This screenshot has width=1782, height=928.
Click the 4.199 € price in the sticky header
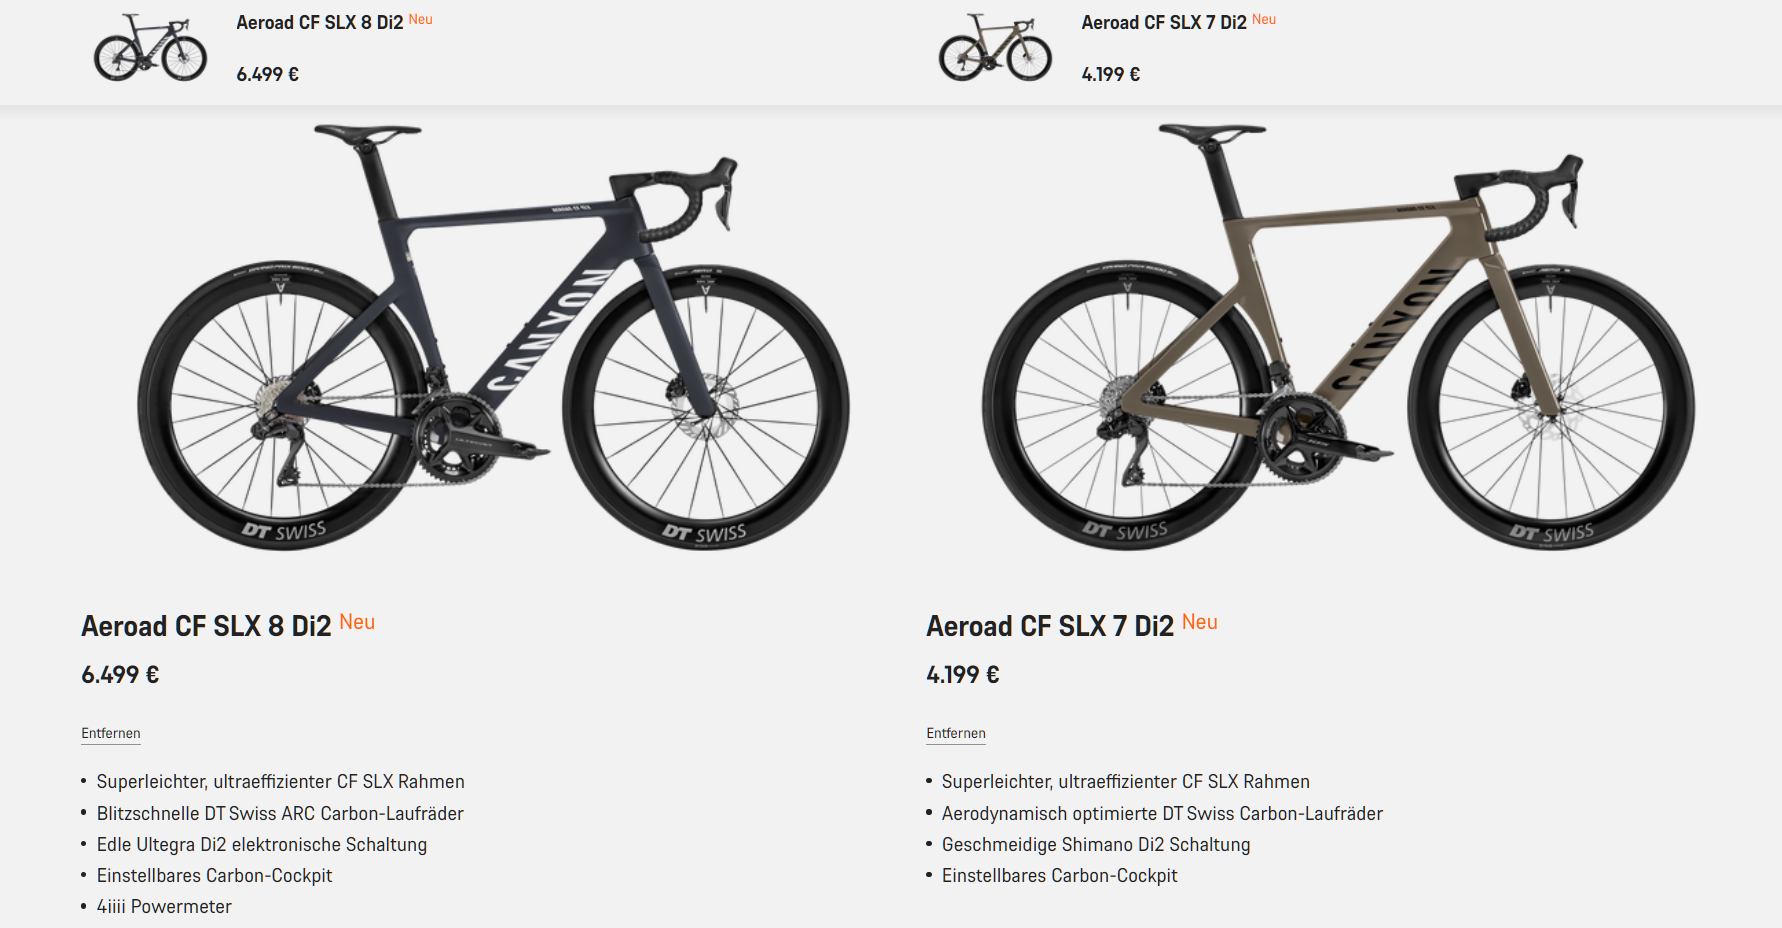click(1111, 74)
